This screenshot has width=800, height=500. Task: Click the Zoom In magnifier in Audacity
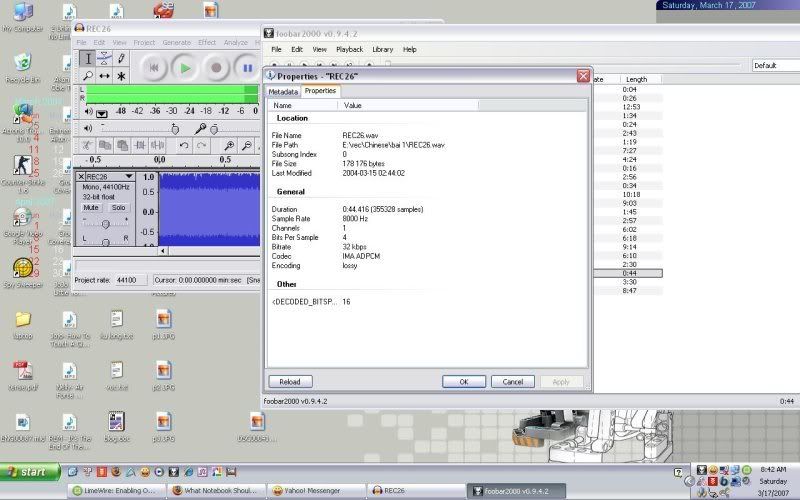click(x=229, y=146)
